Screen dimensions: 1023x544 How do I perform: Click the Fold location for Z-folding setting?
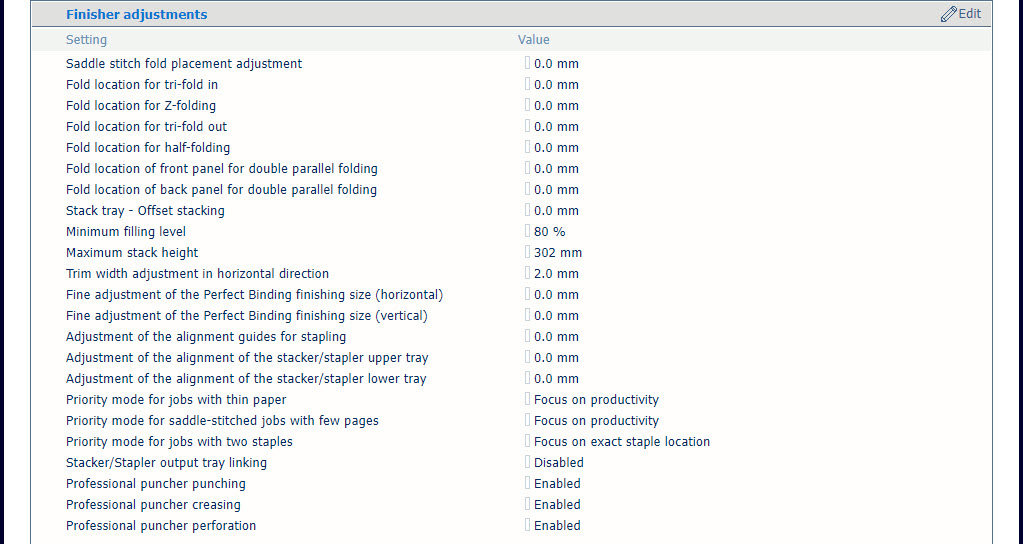coord(141,106)
